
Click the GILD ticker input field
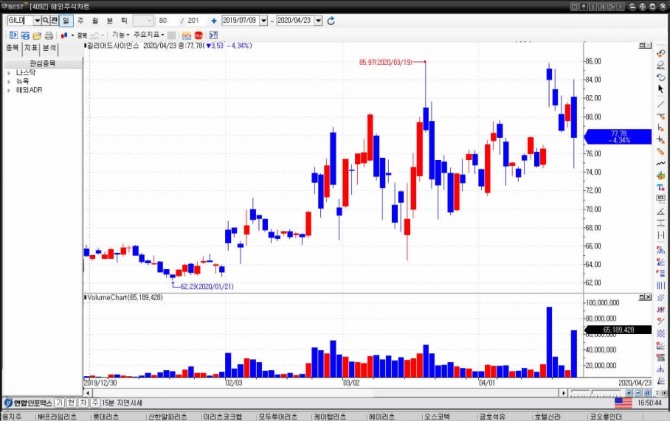point(20,21)
